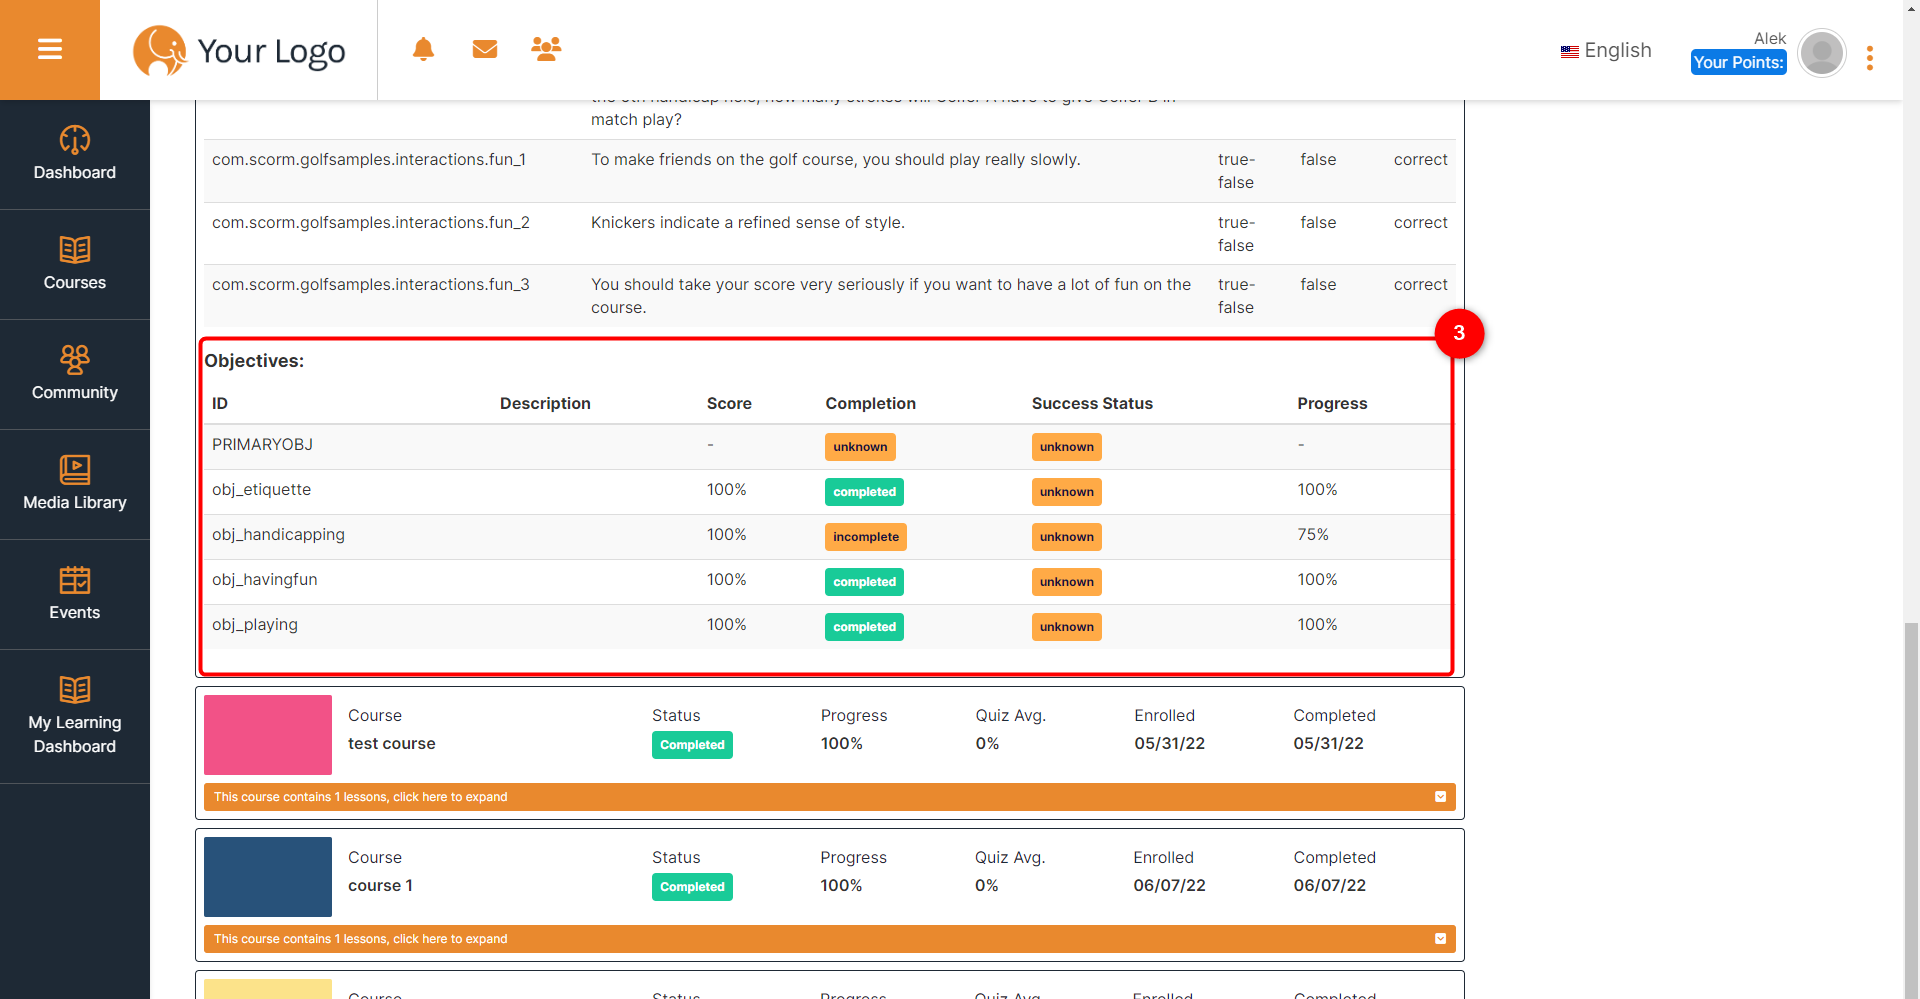This screenshot has height=999, width=1920.
Task: Open Community in the sidebar
Action: (x=75, y=375)
